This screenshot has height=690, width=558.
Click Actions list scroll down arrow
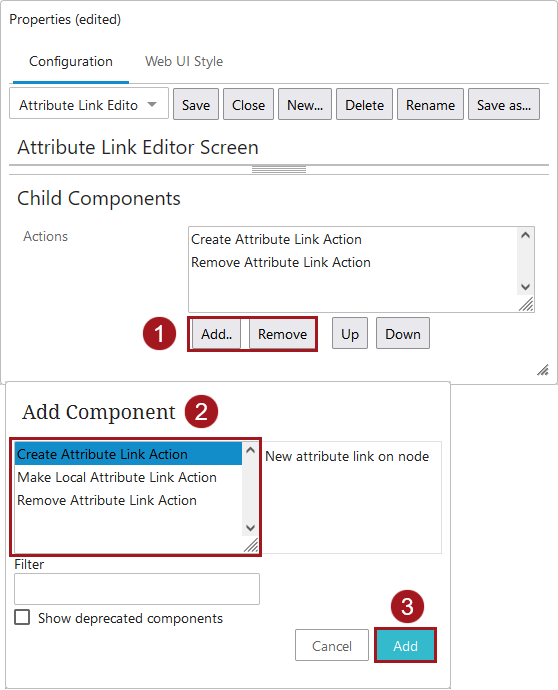point(525,287)
